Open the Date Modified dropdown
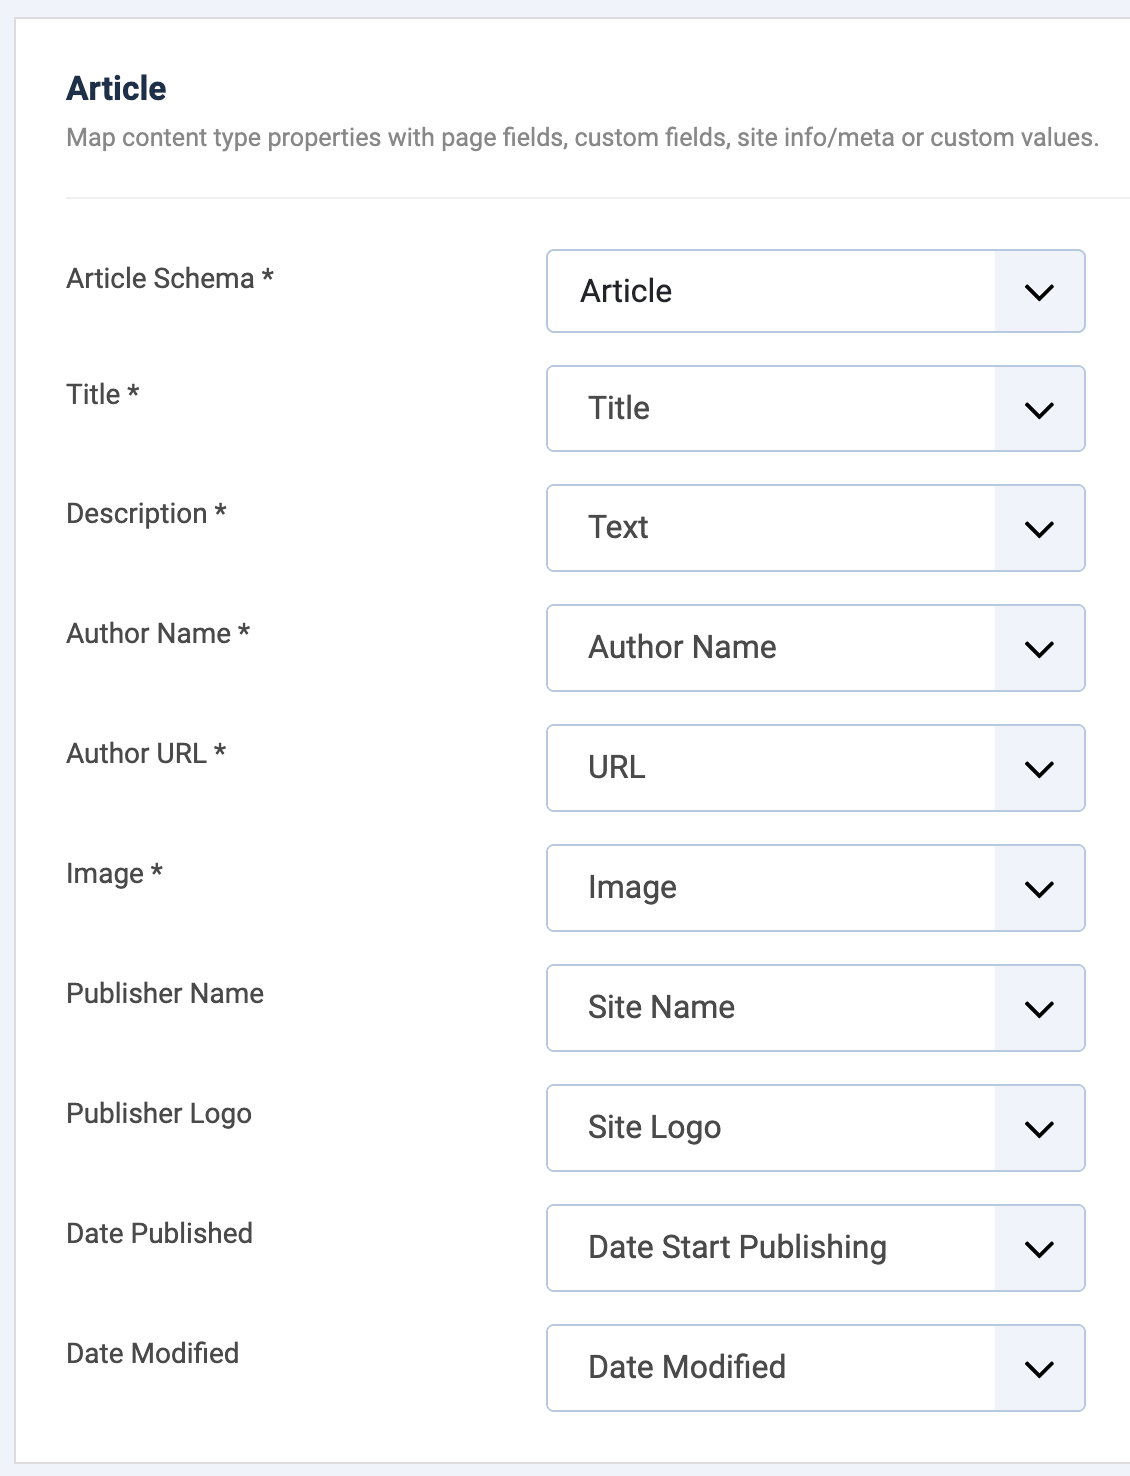Viewport: 1130px width, 1476px height. click(816, 1368)
